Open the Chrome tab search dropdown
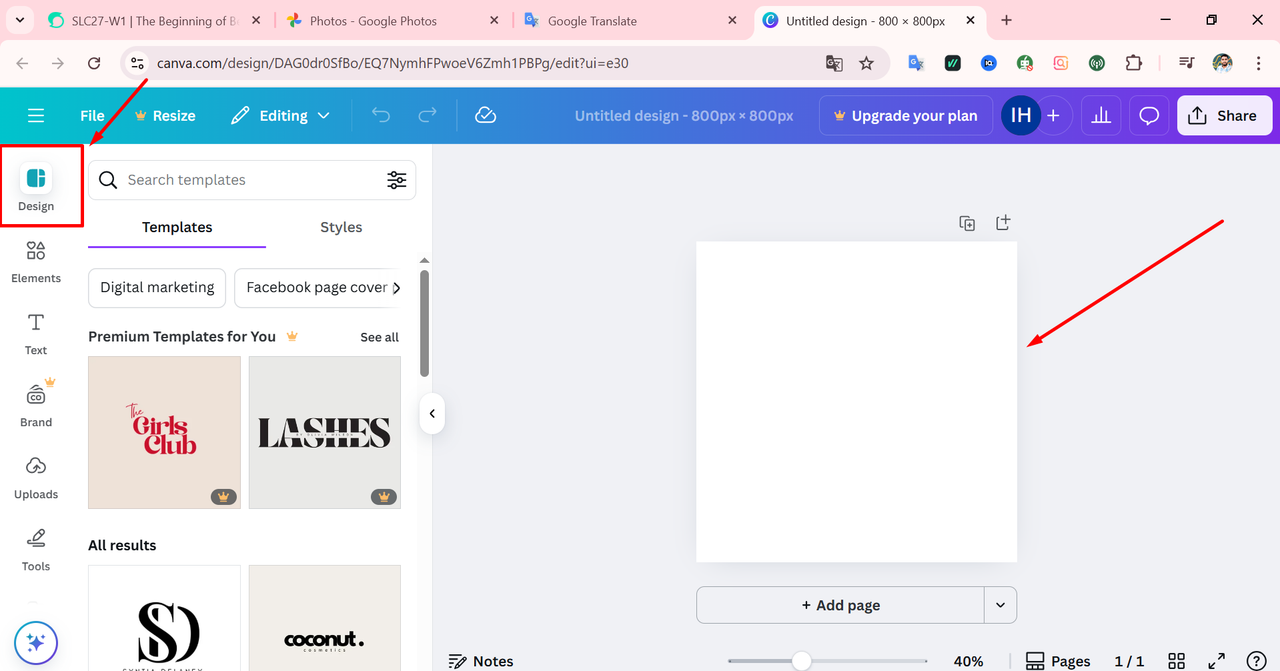Image resolution: width=1280 pixels, height=671 pixels. tap(19, 20)
